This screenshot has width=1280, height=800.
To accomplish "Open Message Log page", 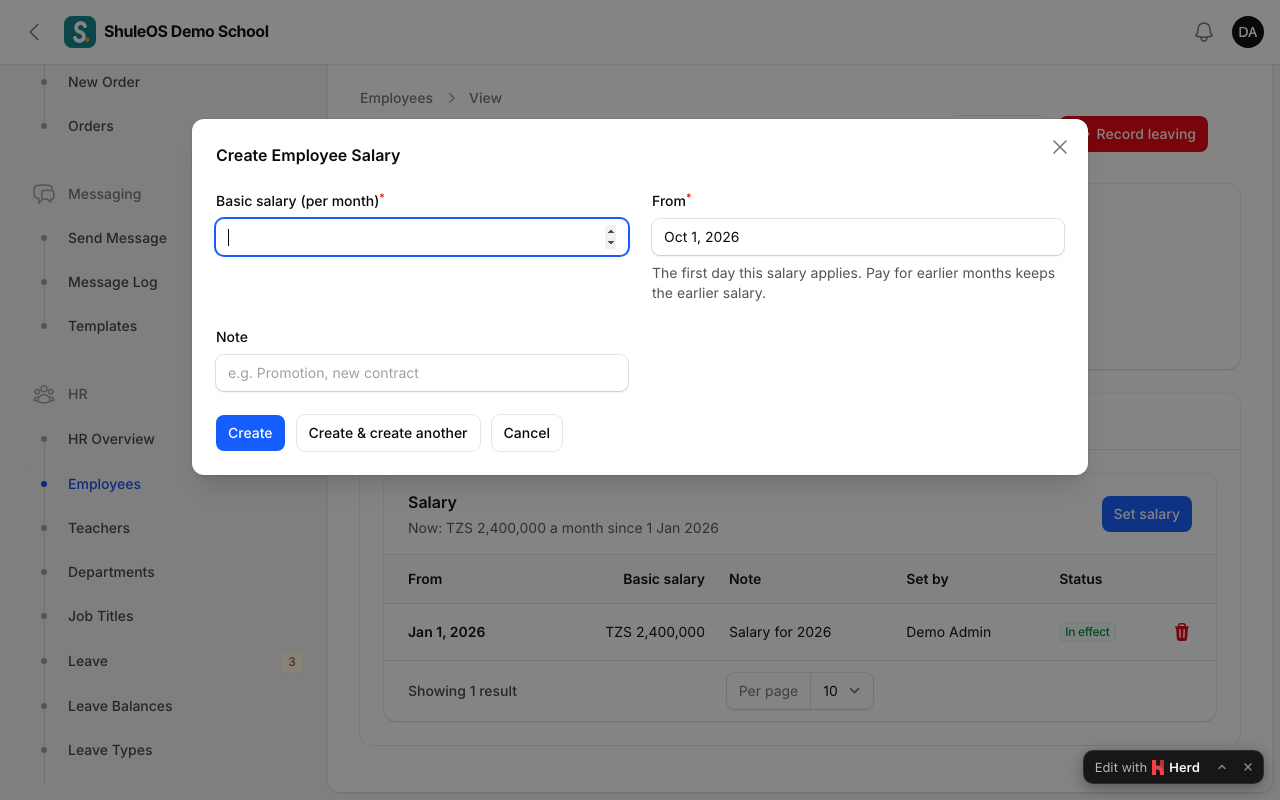I will point(113,282).
